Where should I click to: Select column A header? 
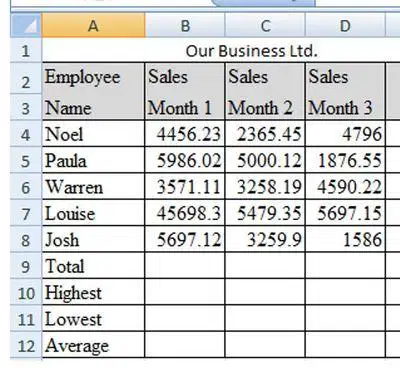(x=93, y=25)
